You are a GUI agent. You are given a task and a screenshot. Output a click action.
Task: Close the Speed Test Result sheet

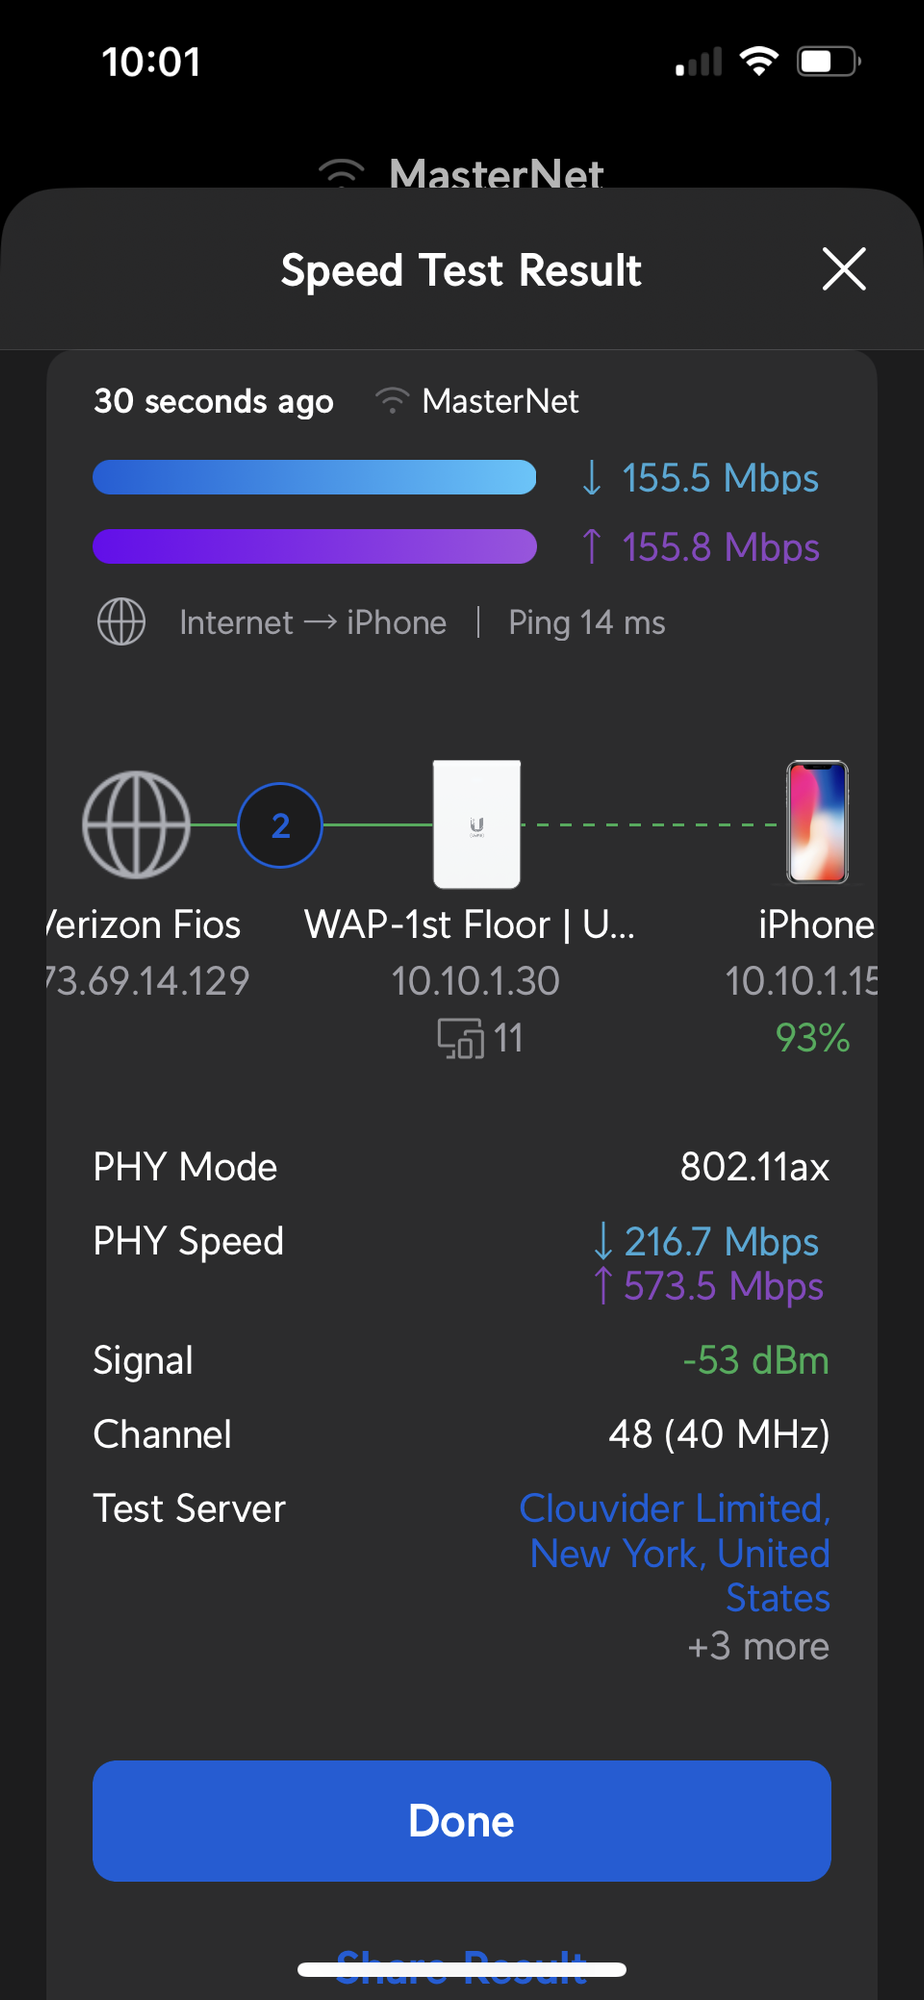843,270
